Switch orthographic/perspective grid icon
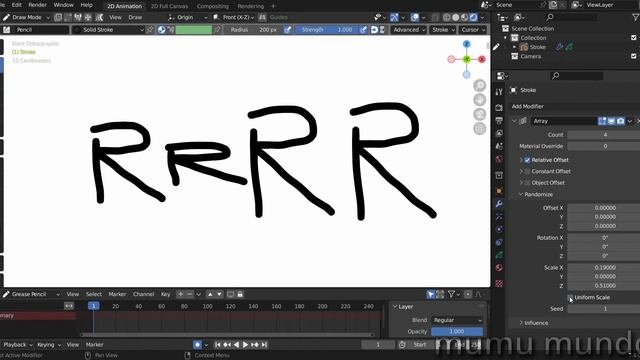The height and width of the screenshot is (360, 640). (x=480, y=129)
